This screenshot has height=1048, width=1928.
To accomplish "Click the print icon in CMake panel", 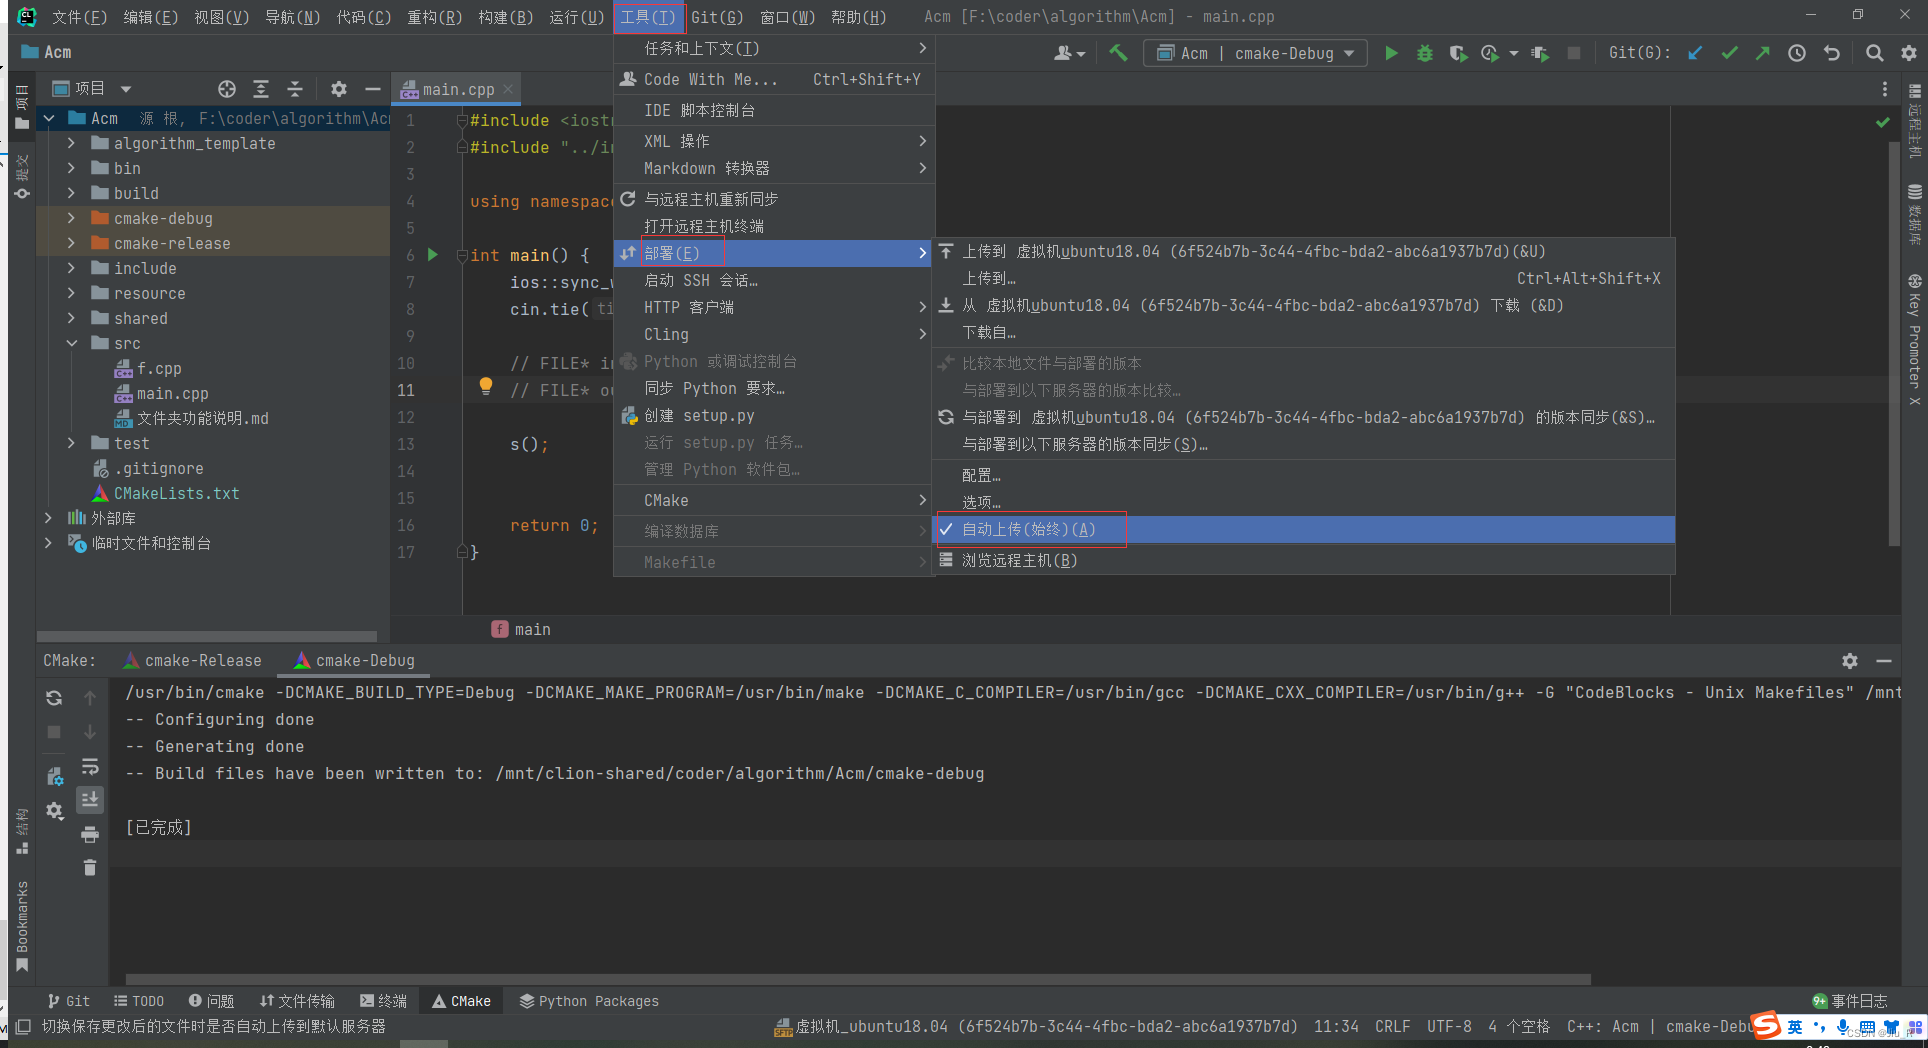I will click(x=90, y=834).
